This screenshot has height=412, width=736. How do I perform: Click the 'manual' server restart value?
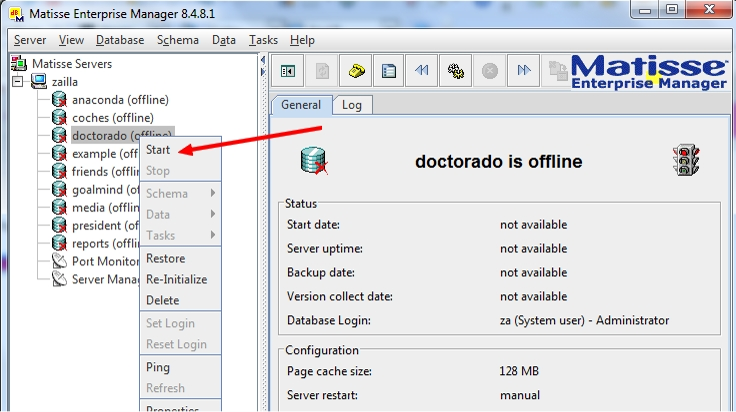pyautogui.click(x=520, y=395)
